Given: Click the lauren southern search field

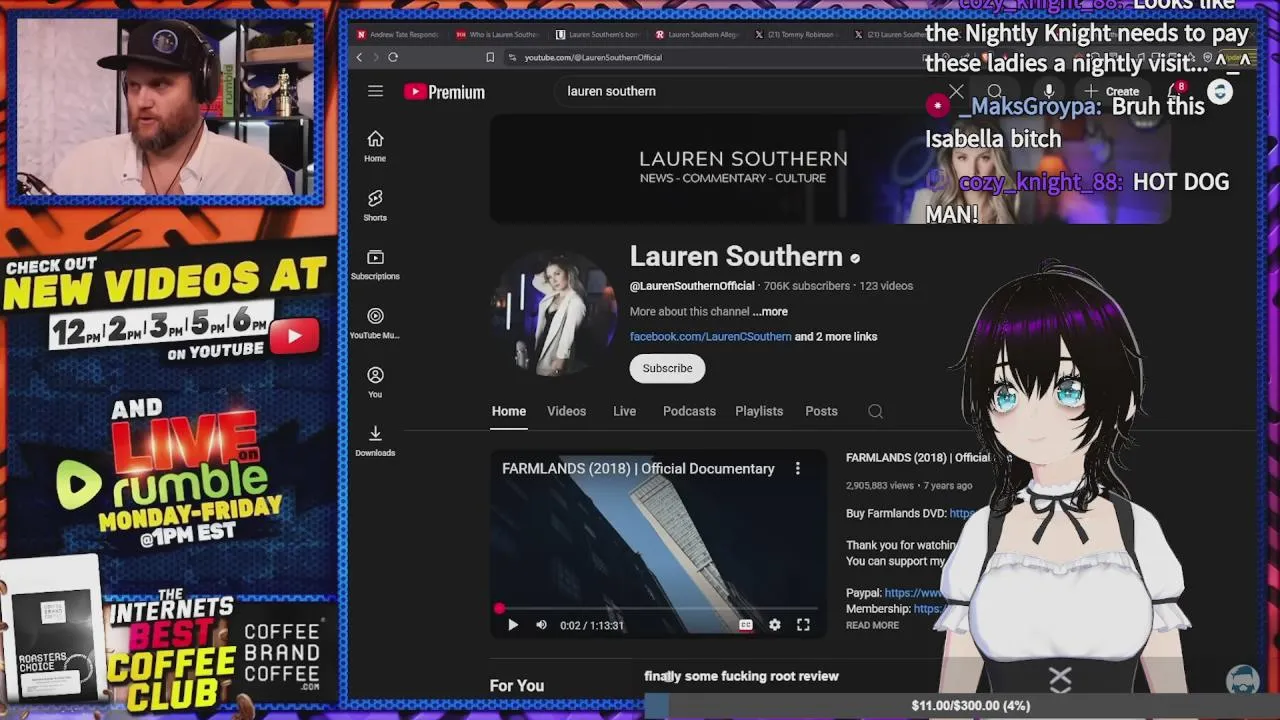Looking at the screenshot, I should [750, 91].
